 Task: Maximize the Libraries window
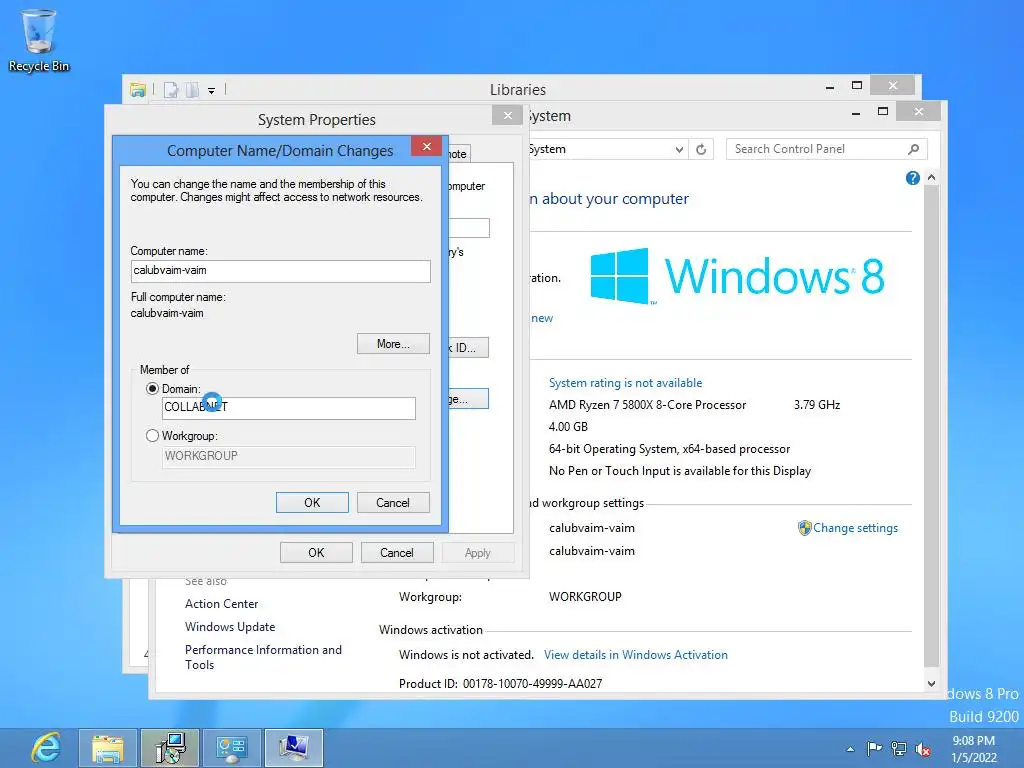[857, 86]
